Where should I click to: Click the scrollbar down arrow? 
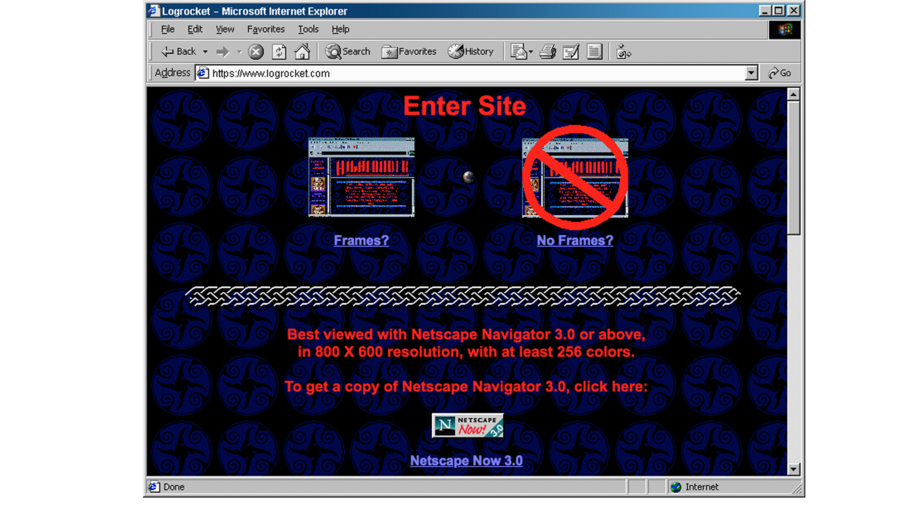(793, 469)
